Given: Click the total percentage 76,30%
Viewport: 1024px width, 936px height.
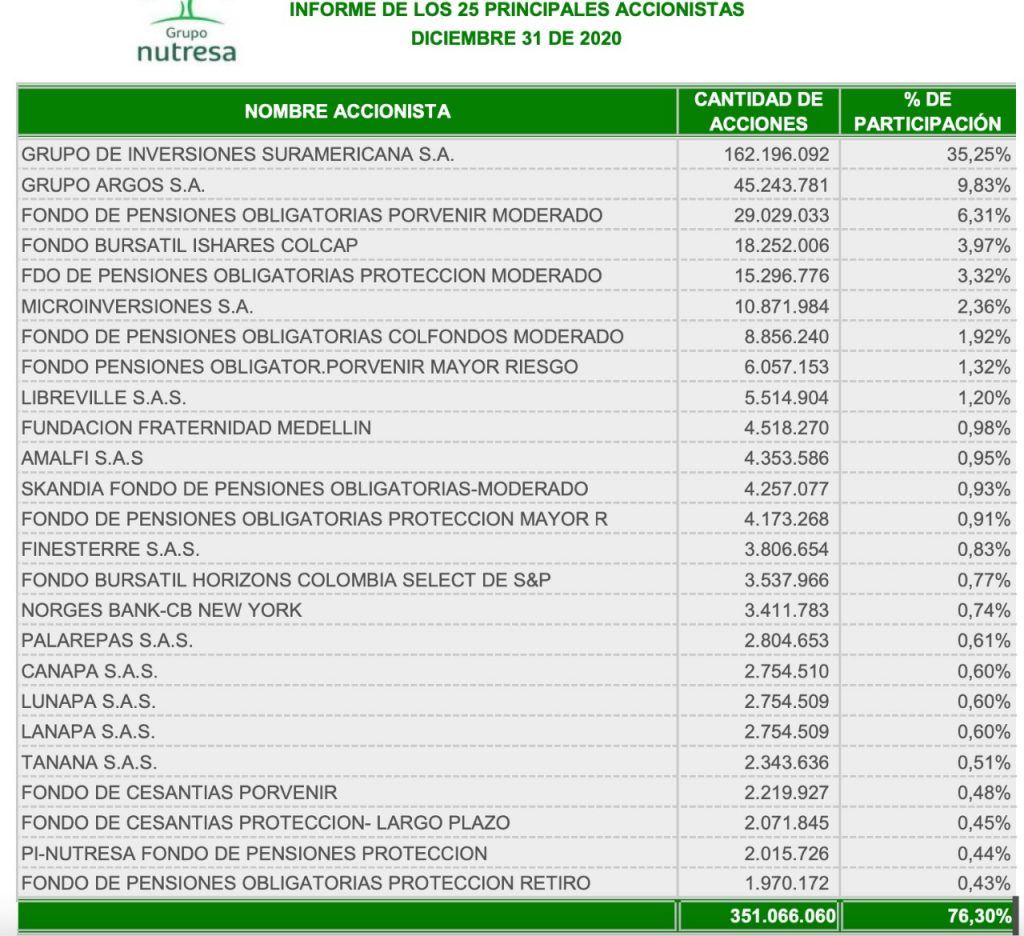Looking at the screenshot, I should 979,916.
